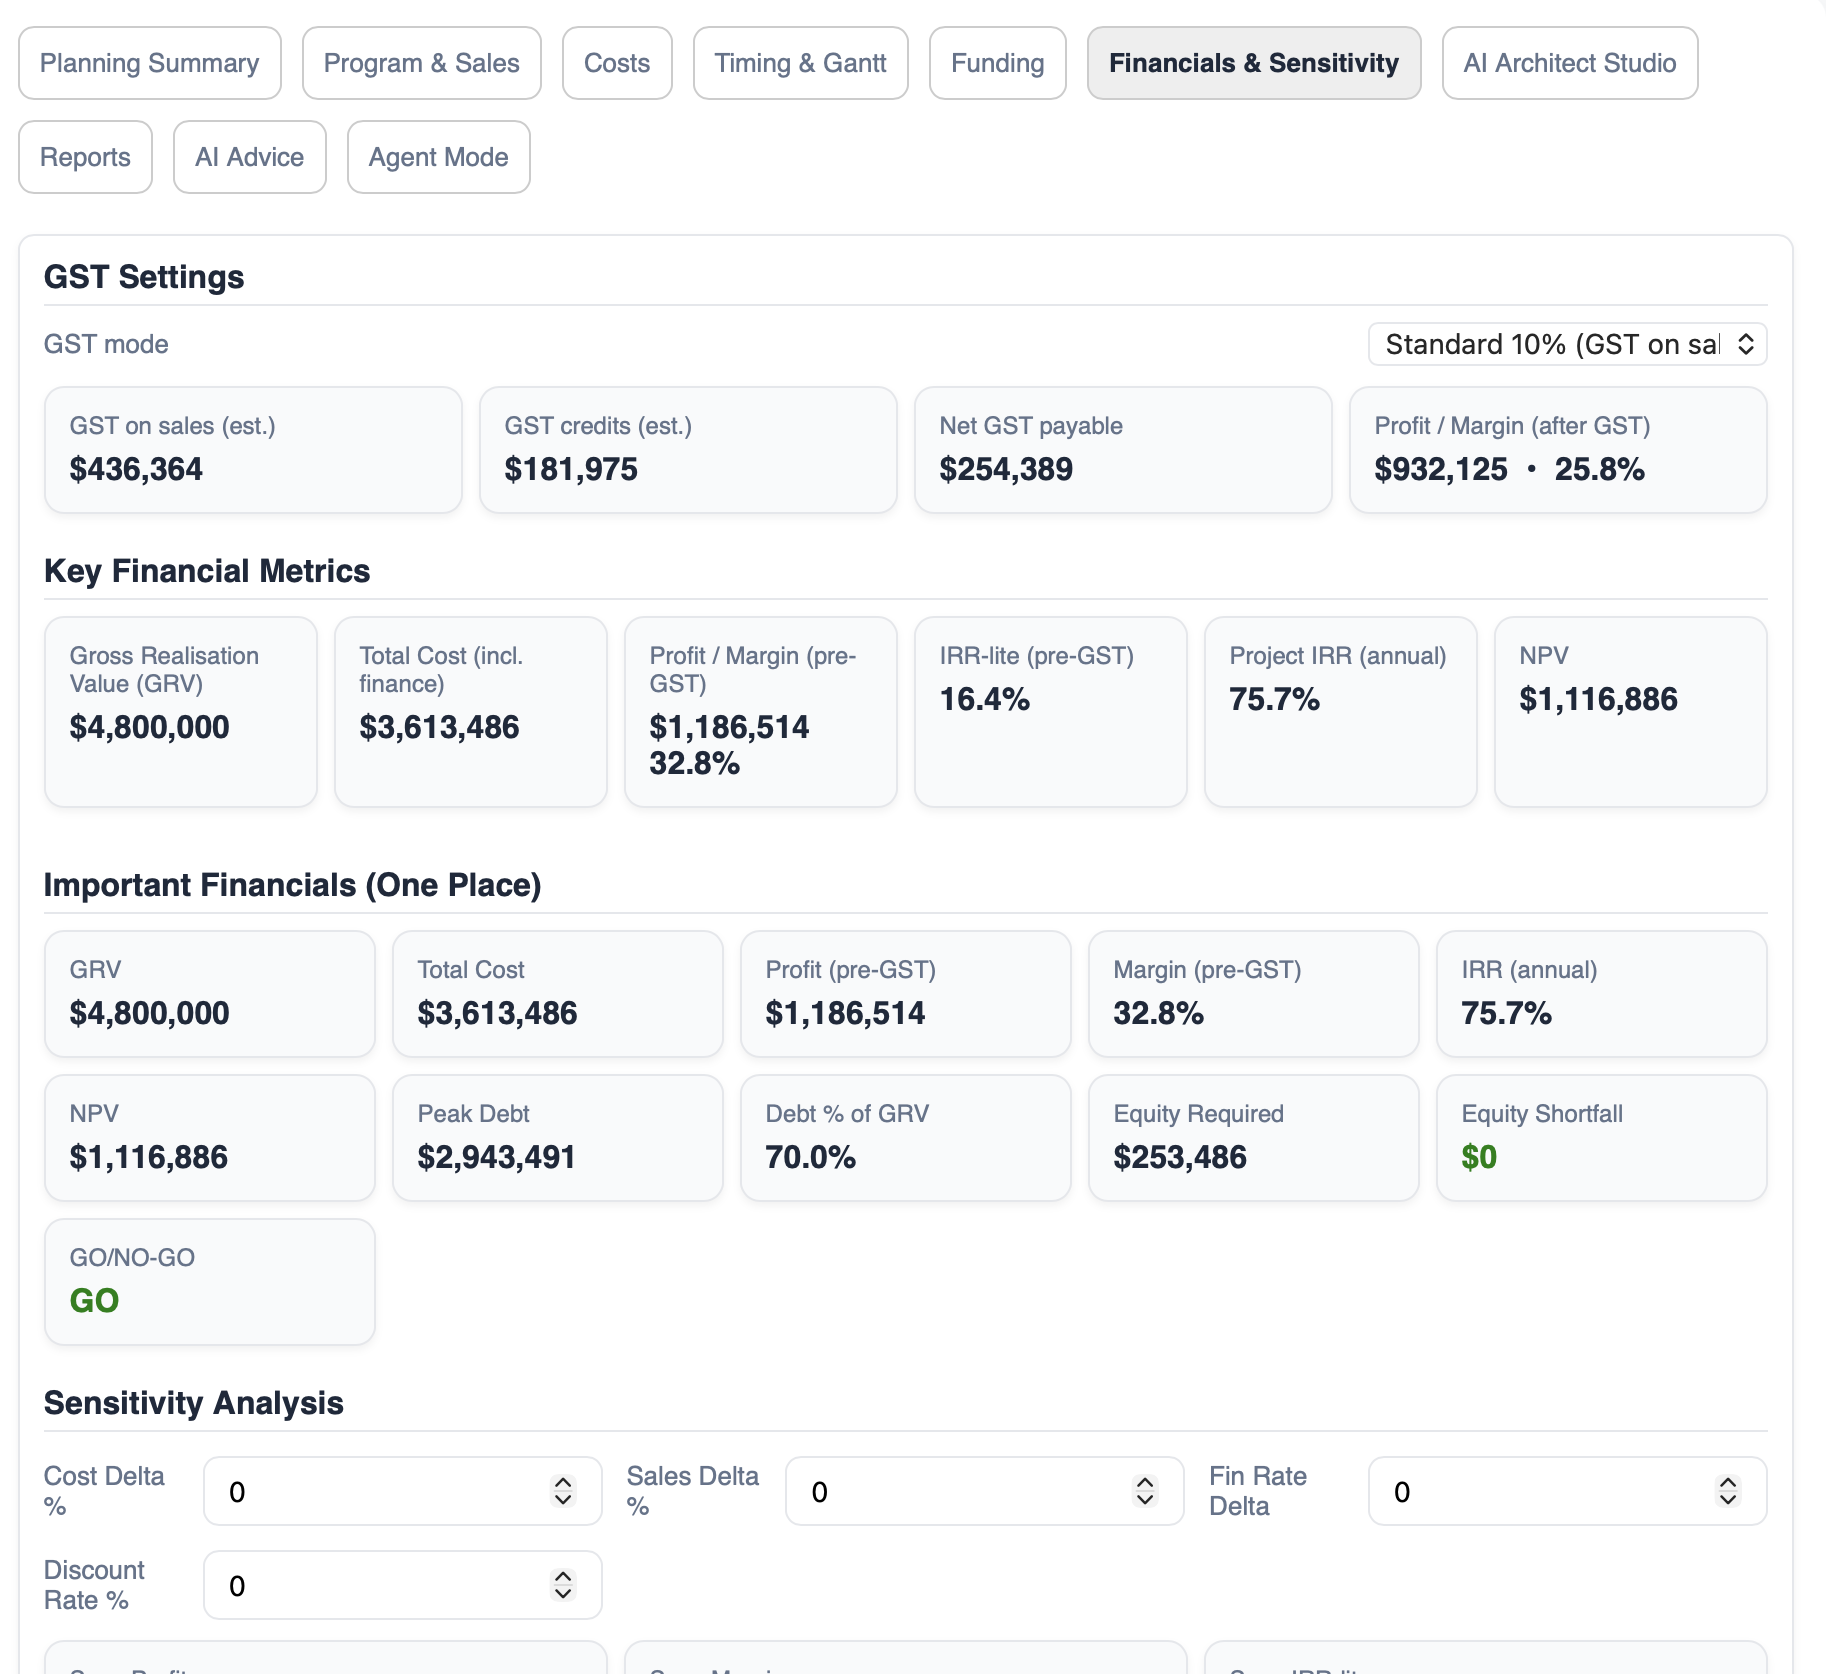Click the IRR-lite (pre-GST) 16.4% value

tap(985, 699)
